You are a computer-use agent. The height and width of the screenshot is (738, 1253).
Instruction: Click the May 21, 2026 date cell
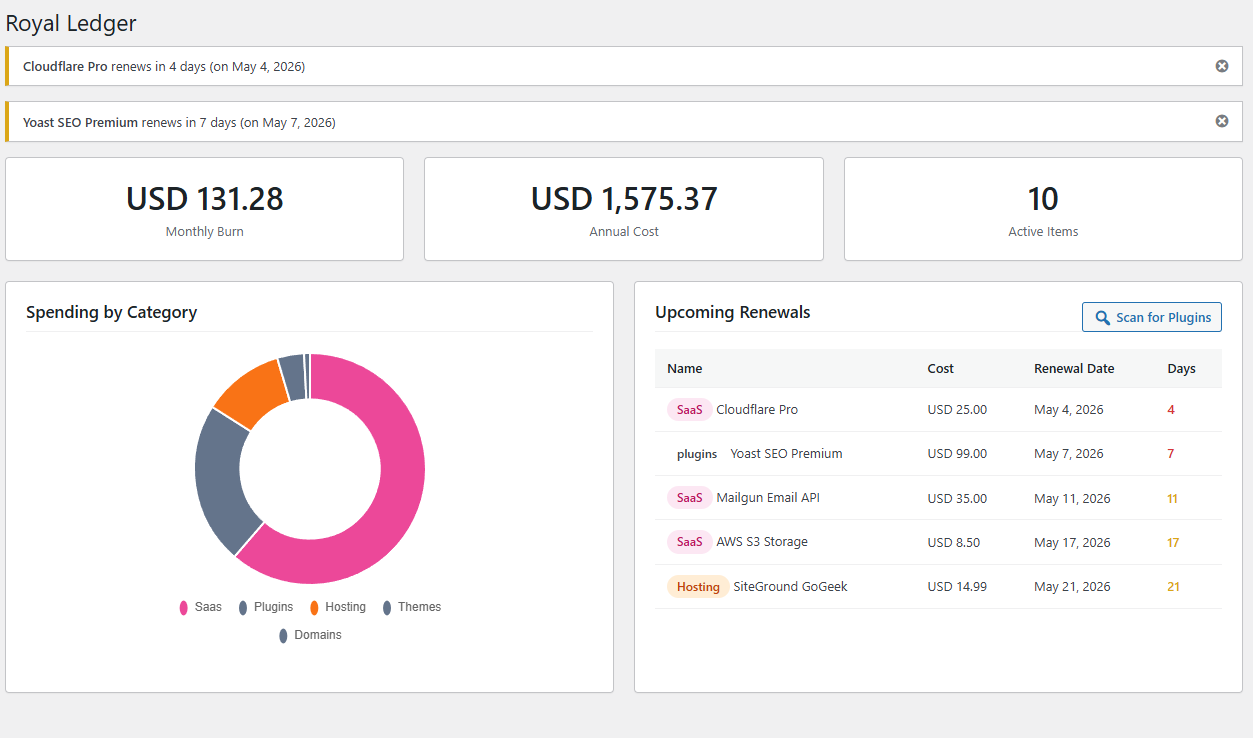click(1072, 587)
